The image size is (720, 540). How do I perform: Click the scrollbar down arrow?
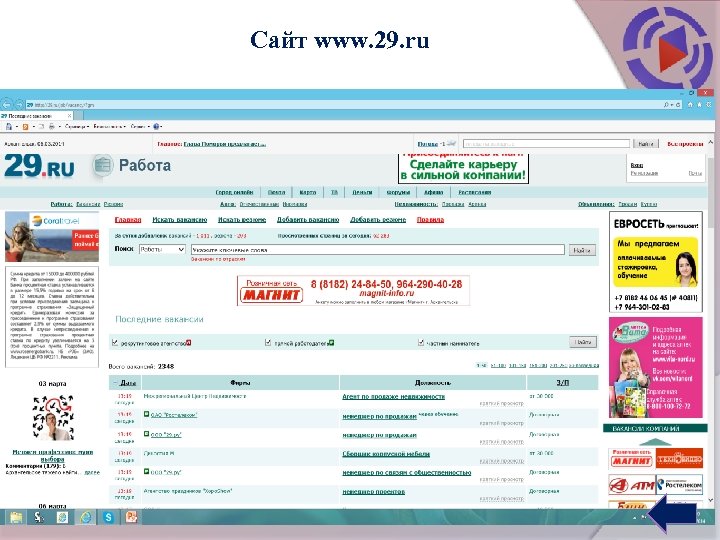point(710,501)
